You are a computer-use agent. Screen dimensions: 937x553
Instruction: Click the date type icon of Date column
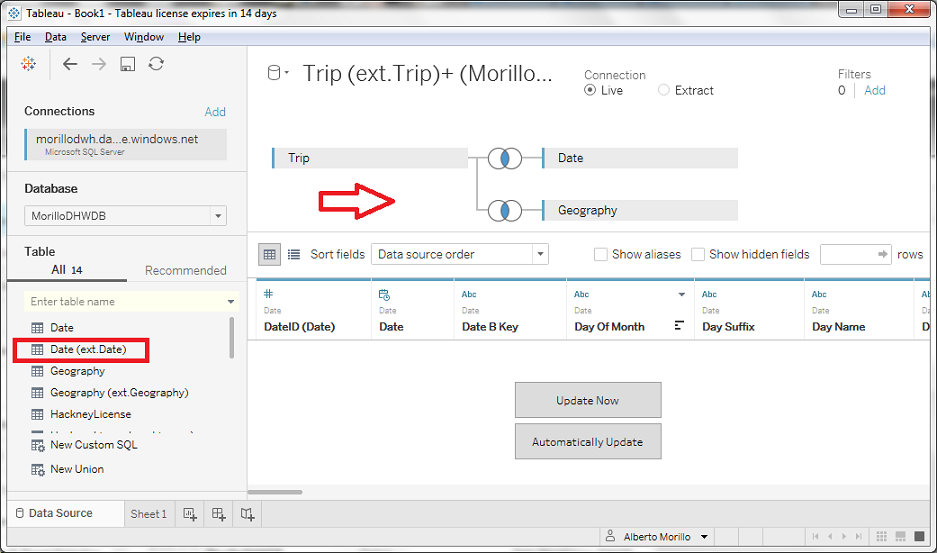[384, 295]
